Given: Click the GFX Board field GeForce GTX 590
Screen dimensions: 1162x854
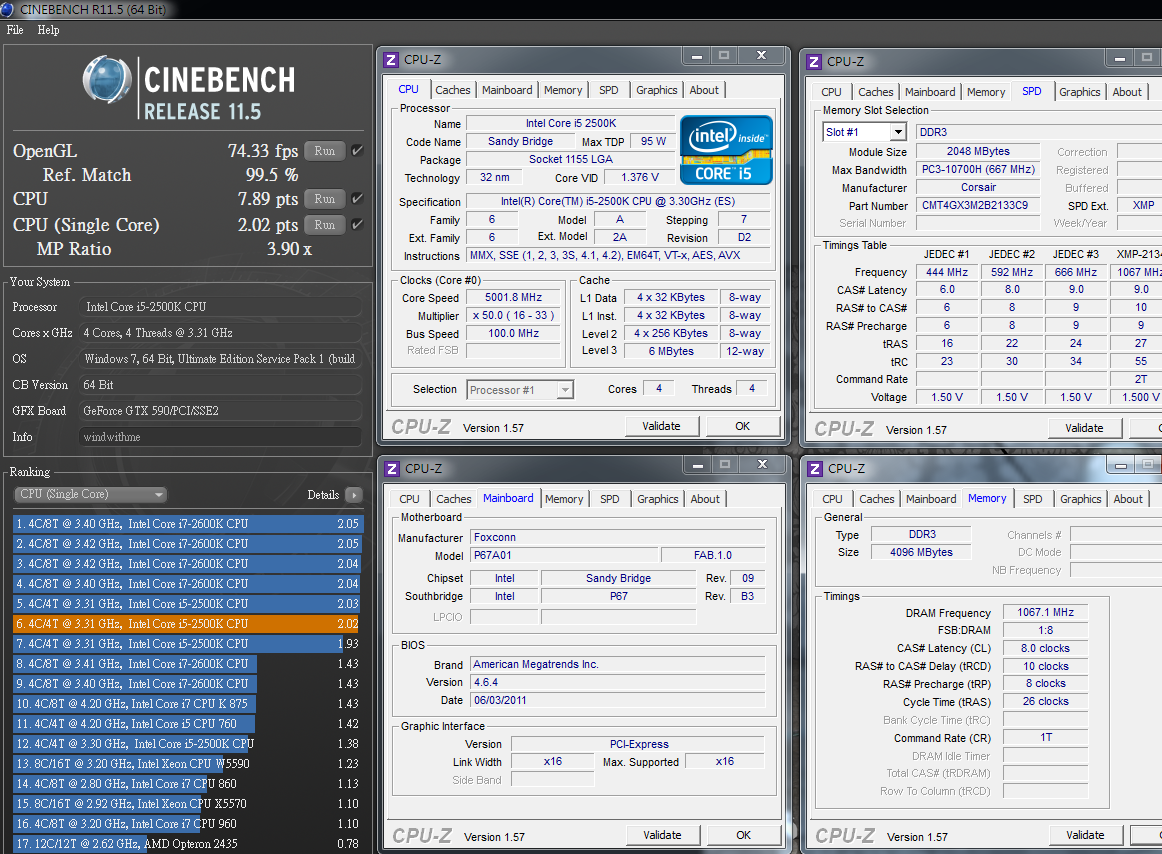Looking at the screenshot, I should 220,411.
